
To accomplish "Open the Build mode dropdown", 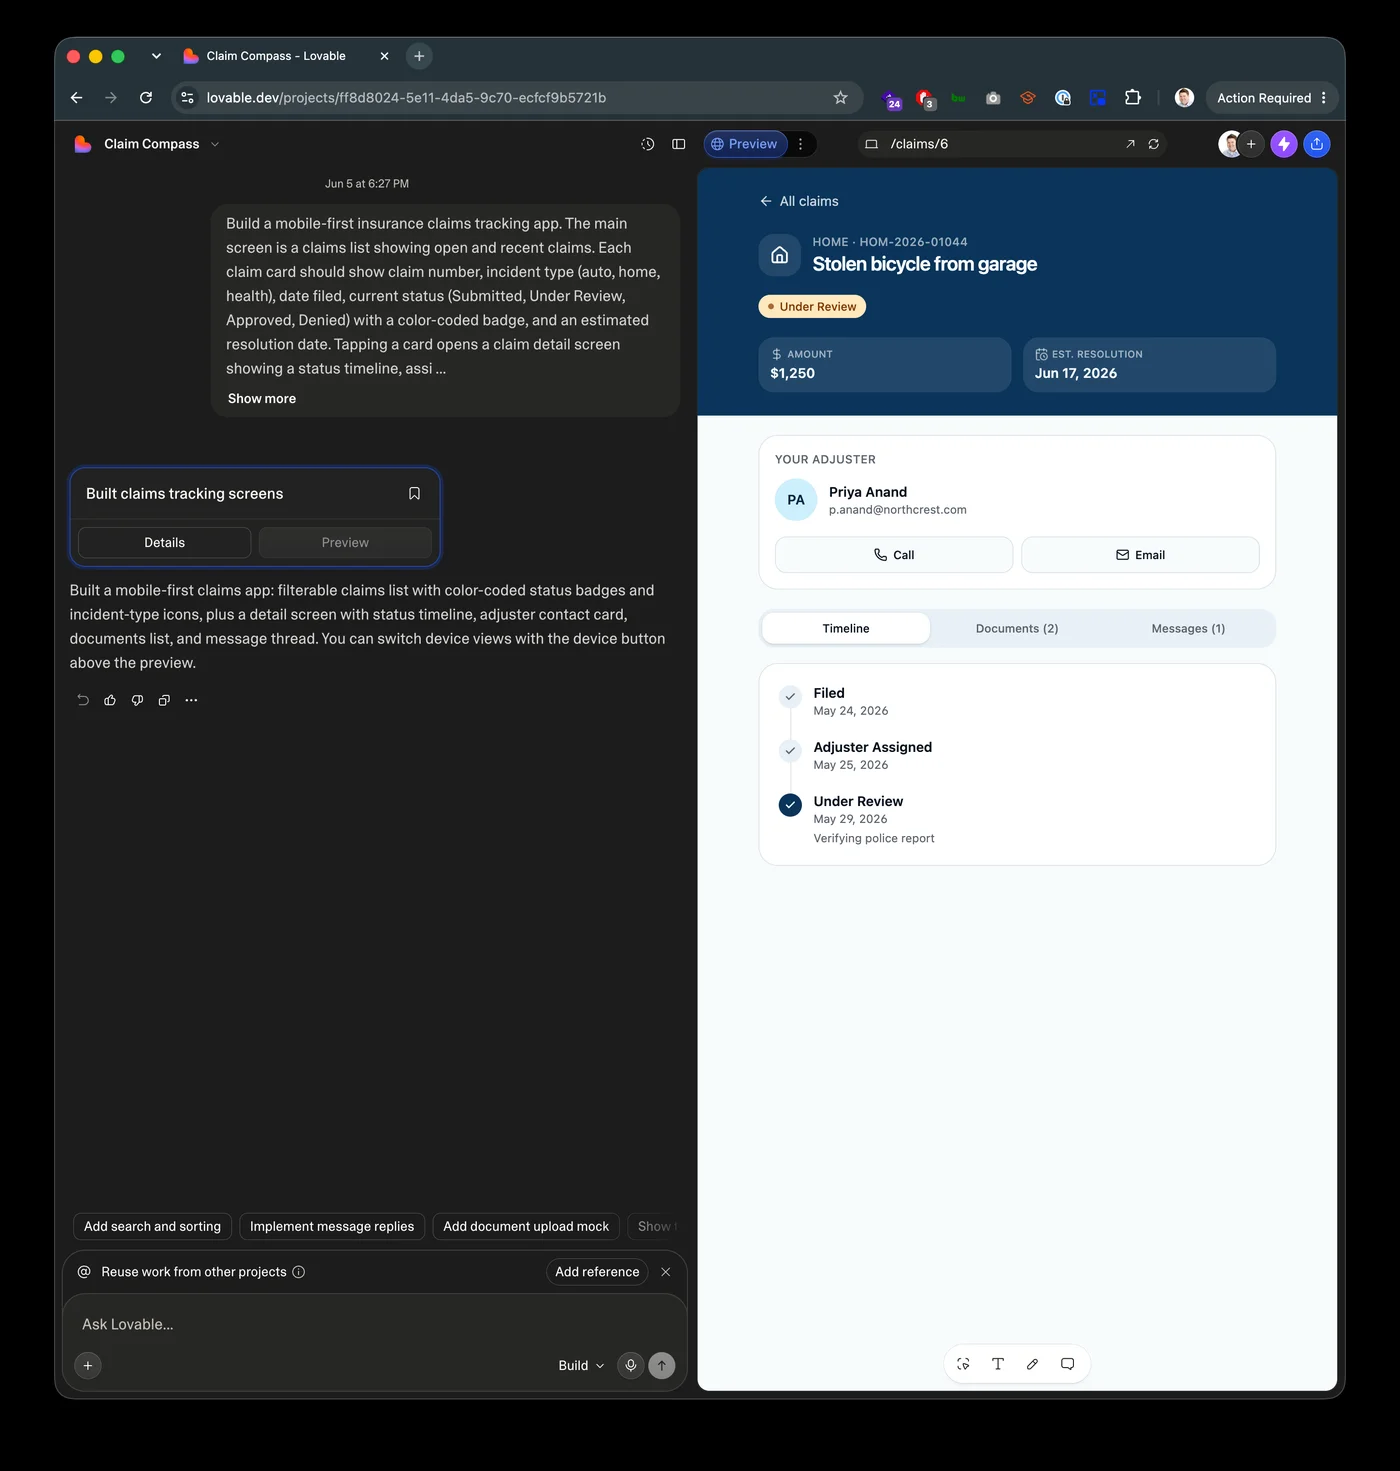I will click(x=581, y=1365).
